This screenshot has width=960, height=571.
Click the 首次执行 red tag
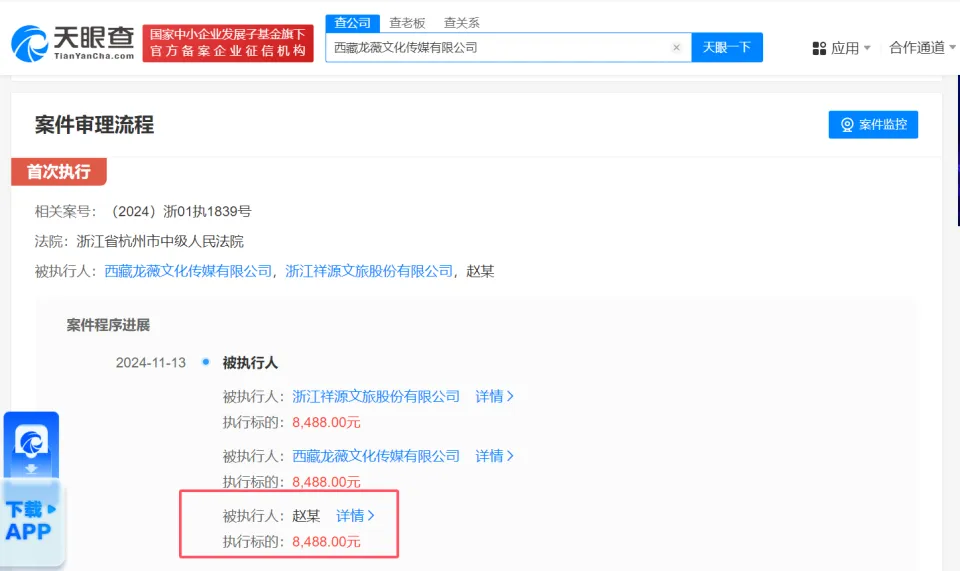[58, 172]
